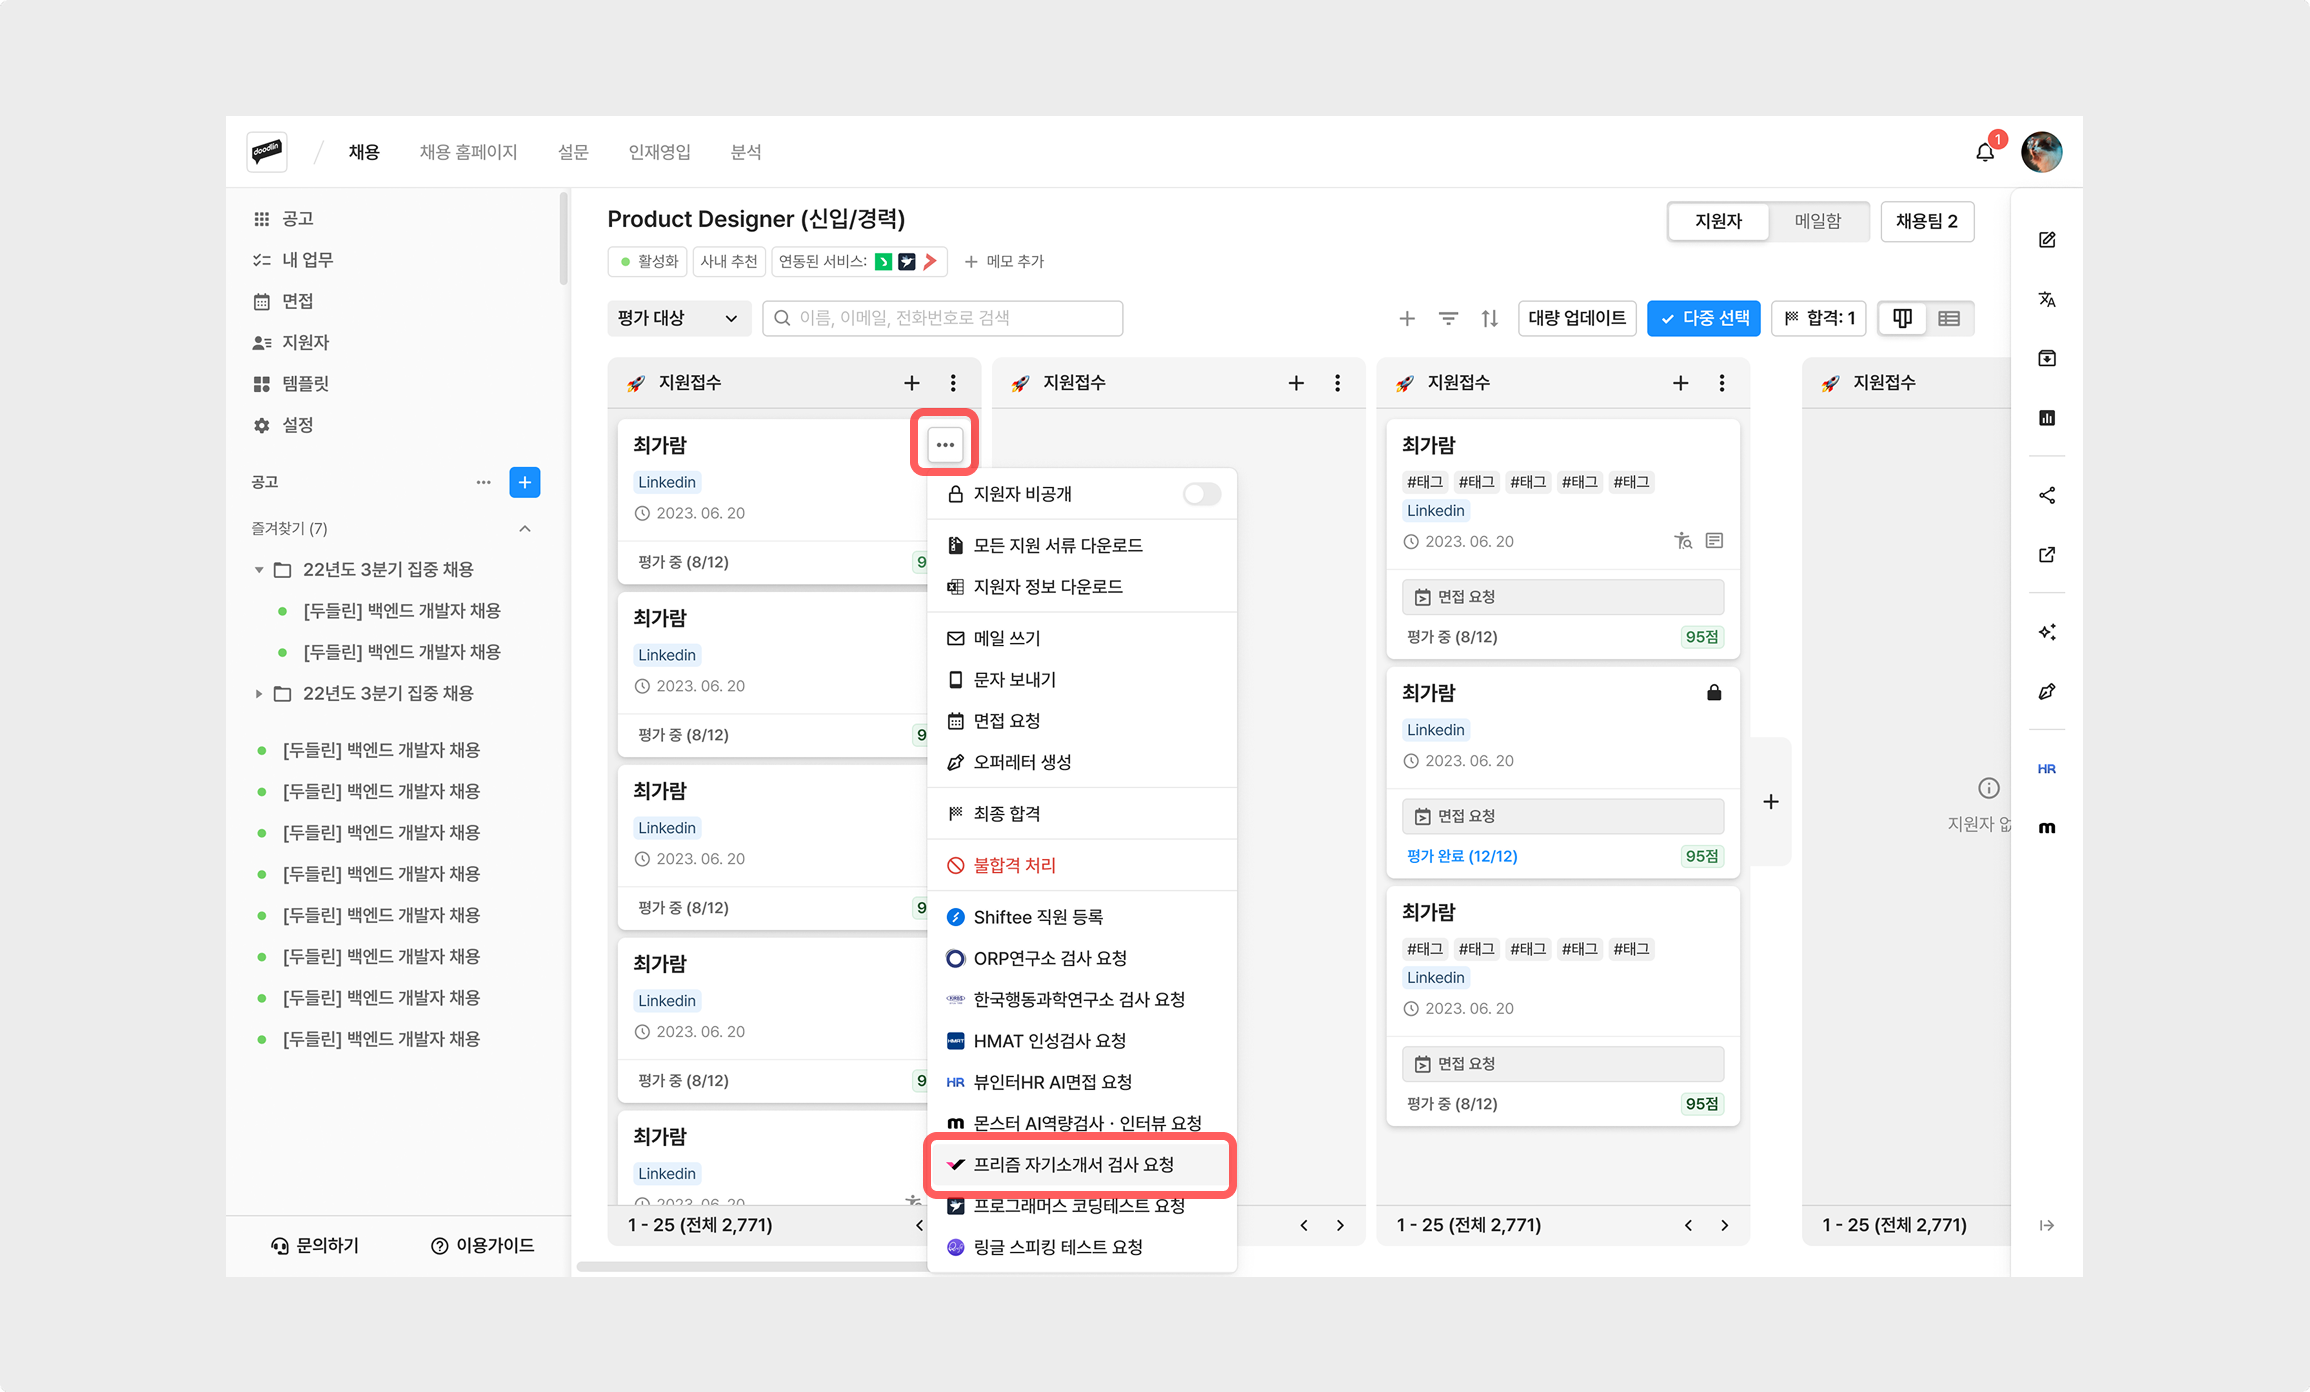Screen dimensions: 2310x1392
Task: Click the 채용팀 2 button
Action: [1927, 221]
